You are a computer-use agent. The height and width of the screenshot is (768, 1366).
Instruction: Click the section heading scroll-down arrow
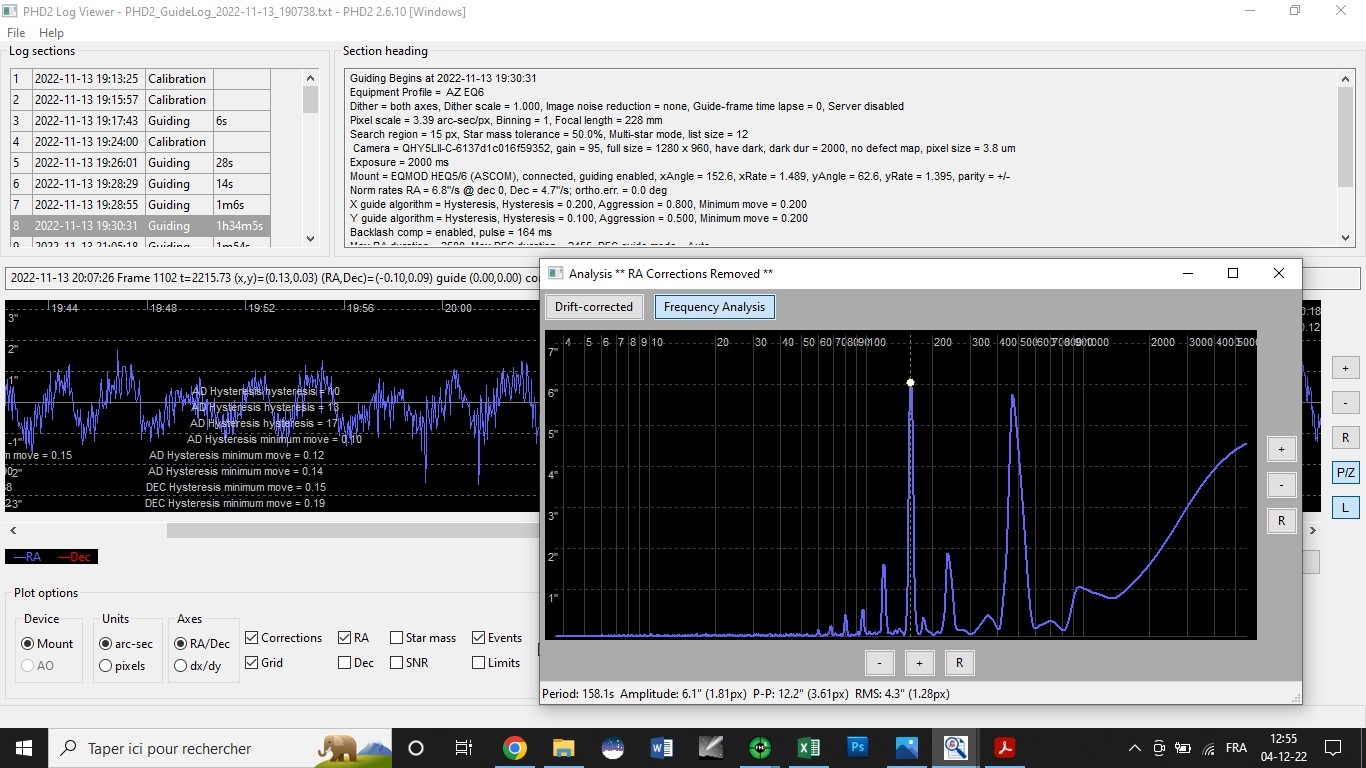tap(1346, 238)
